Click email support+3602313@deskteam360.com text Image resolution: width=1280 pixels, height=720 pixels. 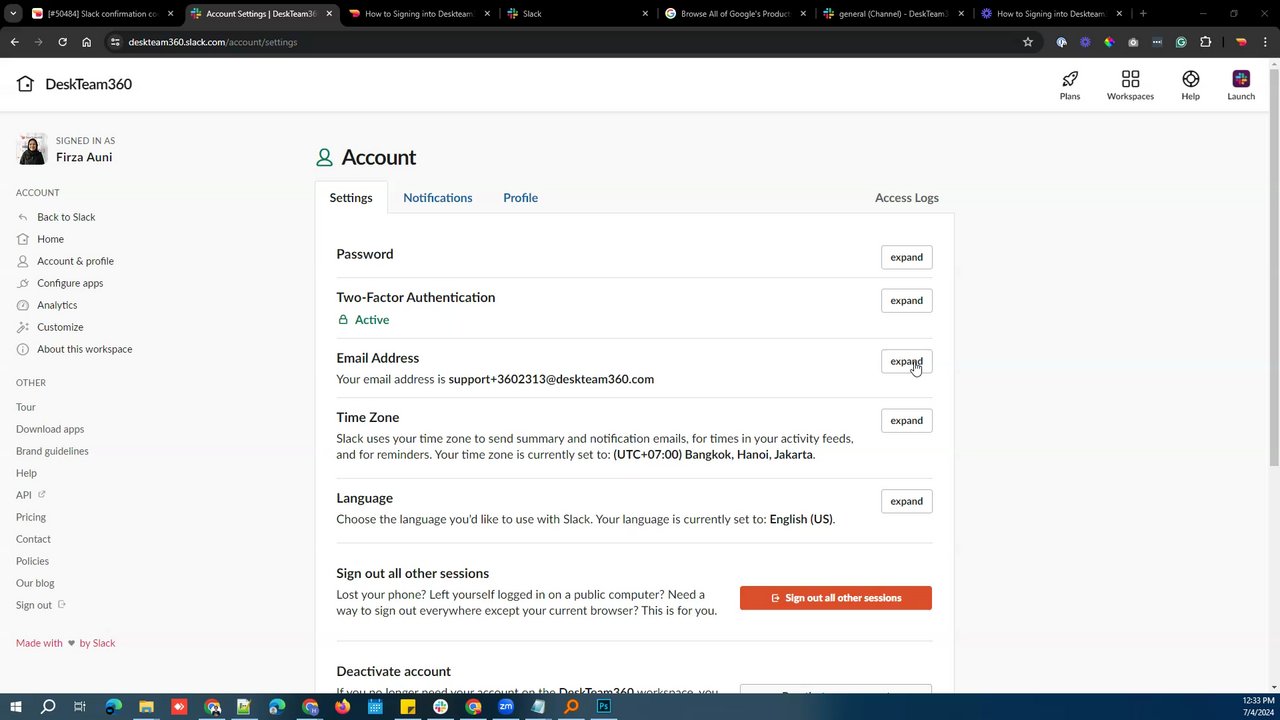(551, 379)
